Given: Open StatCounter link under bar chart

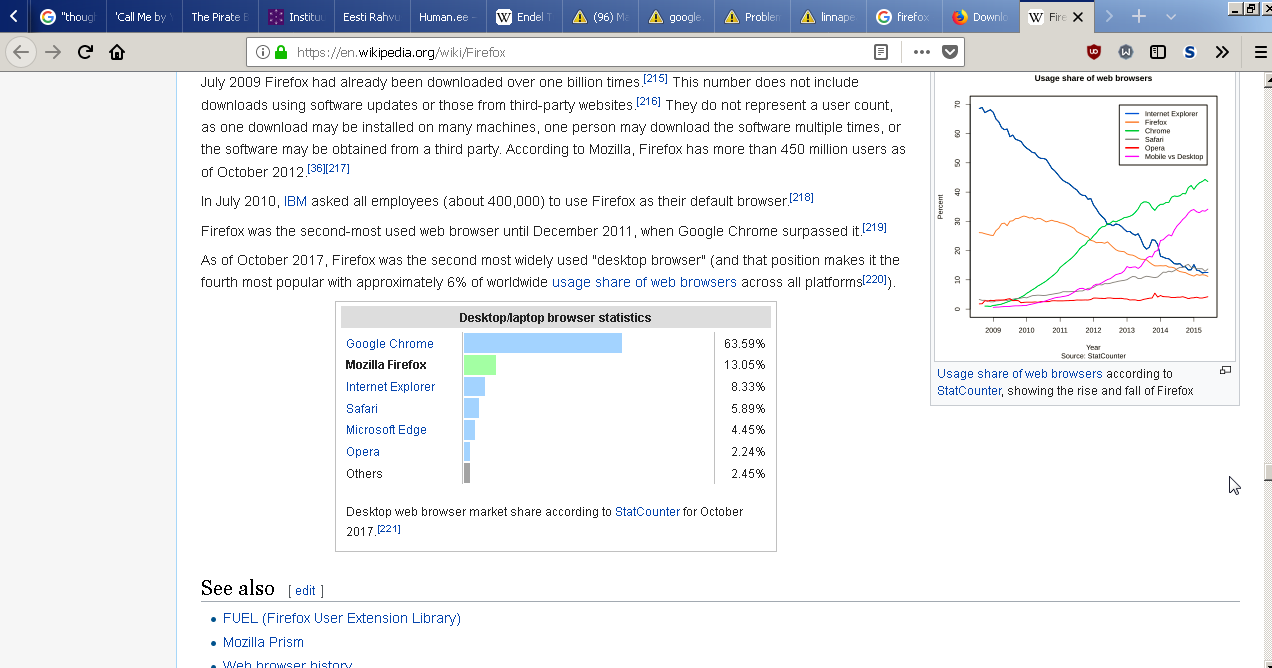Looking at the screenshot, I should 647,511.
